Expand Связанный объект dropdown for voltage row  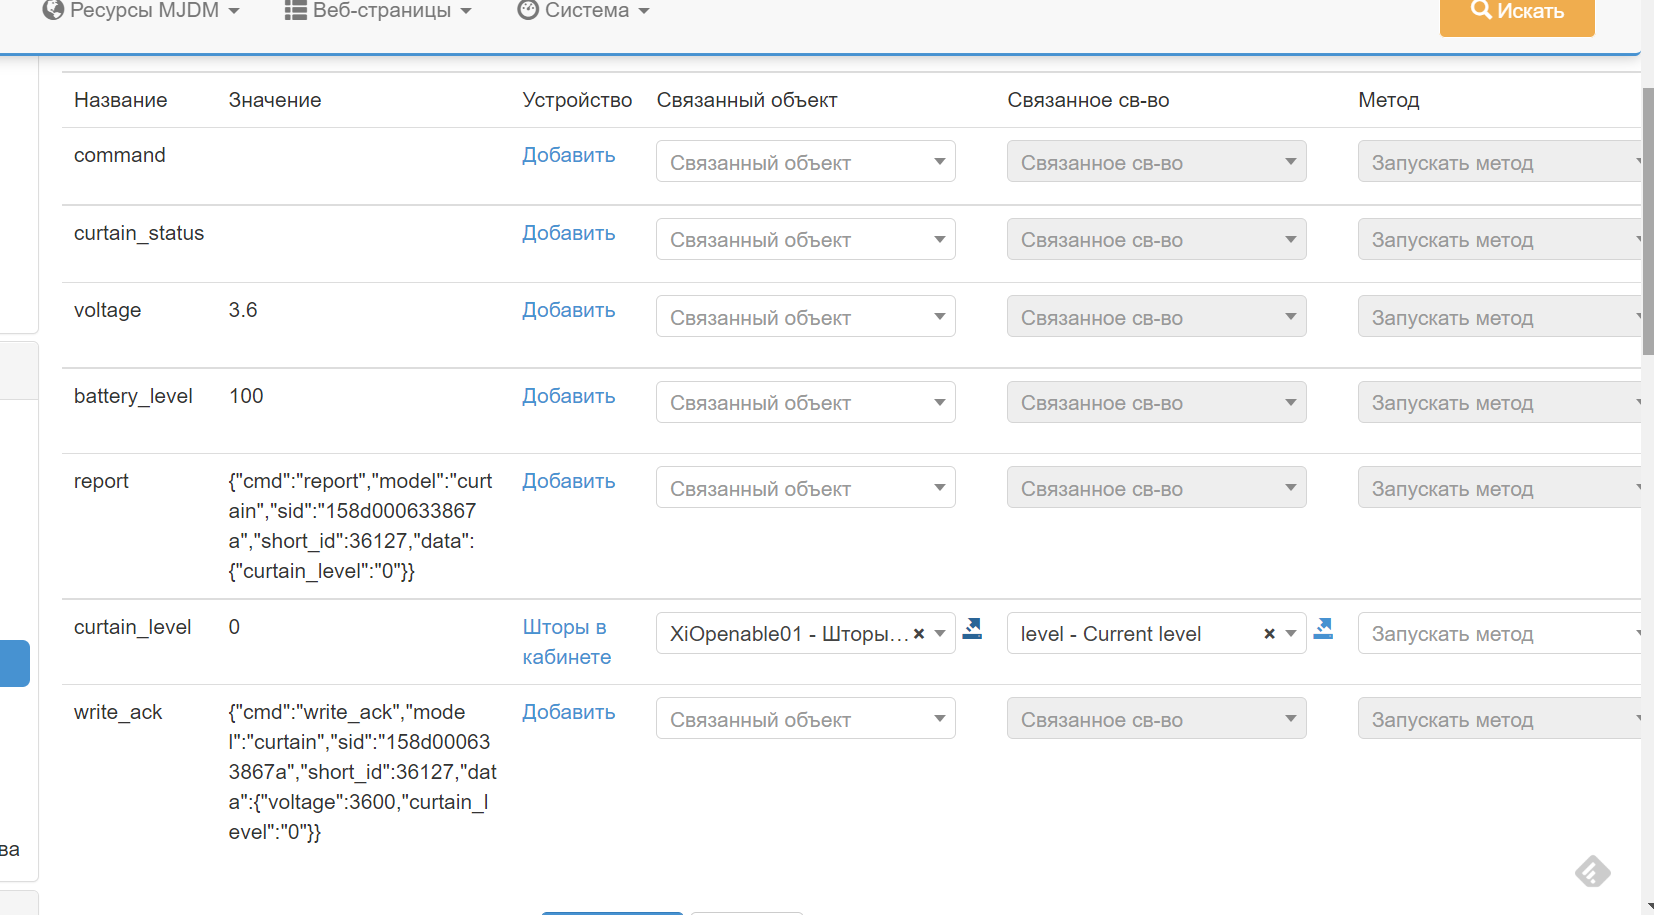tap(805, 317)
